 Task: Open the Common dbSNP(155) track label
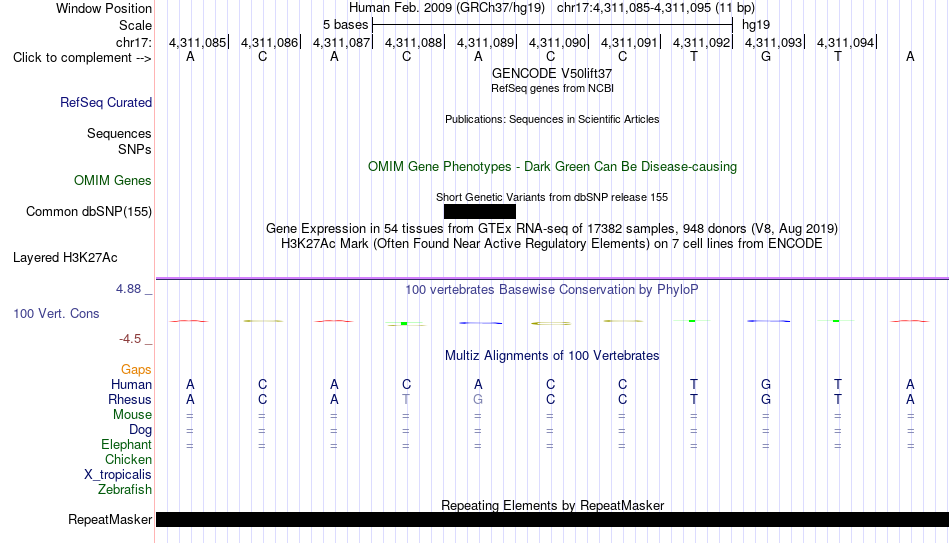[x=89, y=212]
